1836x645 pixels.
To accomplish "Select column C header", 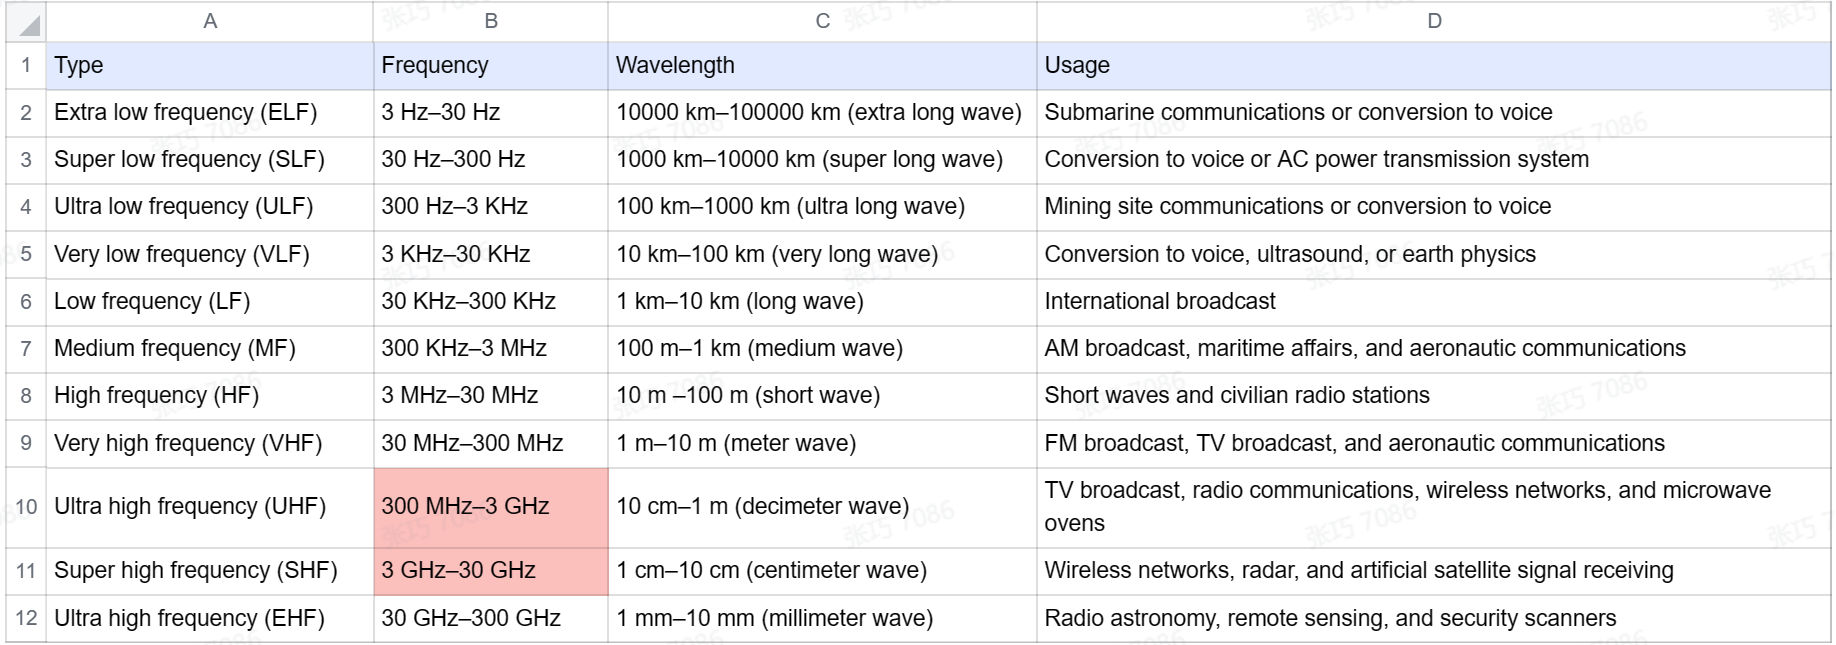I will tap(822, 21).
